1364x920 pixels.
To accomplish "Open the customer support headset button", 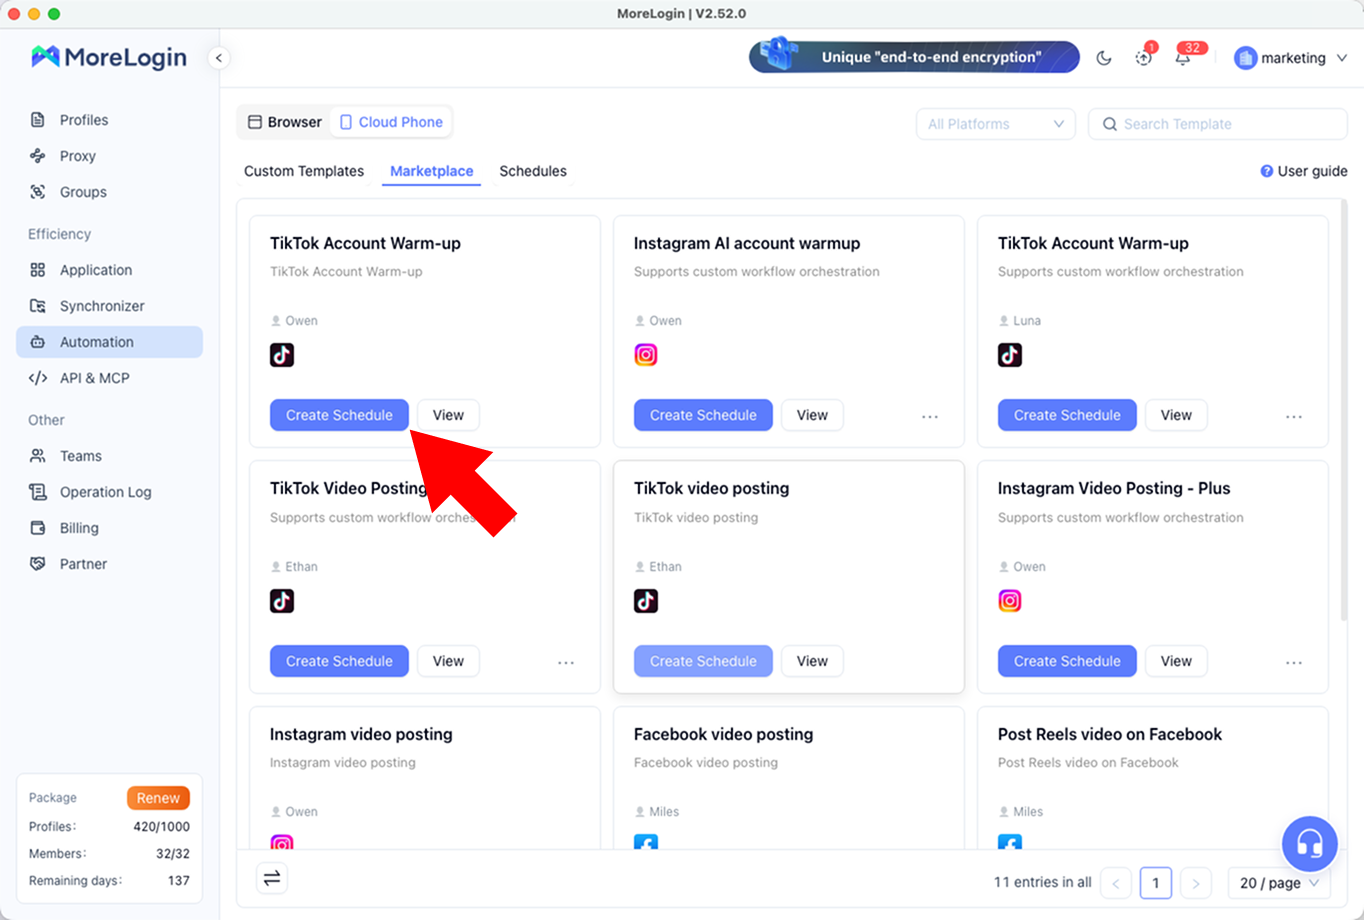I will (1309, 844).
